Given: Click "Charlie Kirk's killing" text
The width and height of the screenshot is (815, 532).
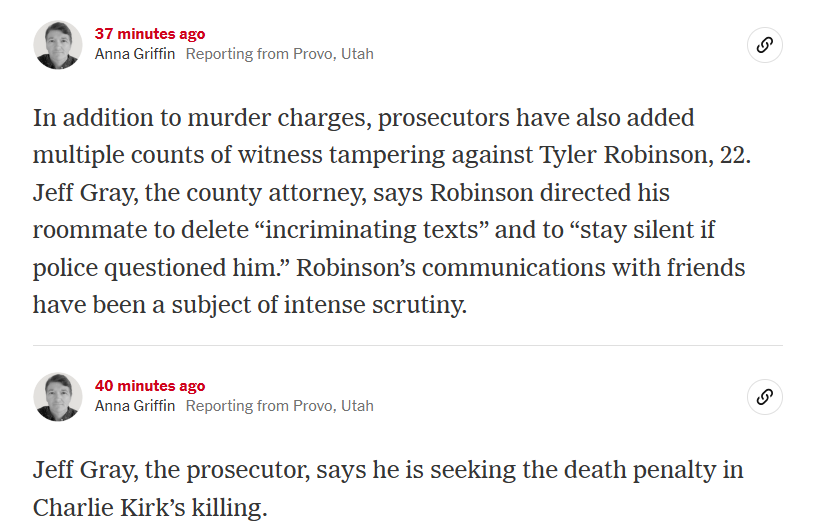Looking at the screenshot, I should click(x=150, y=508).
